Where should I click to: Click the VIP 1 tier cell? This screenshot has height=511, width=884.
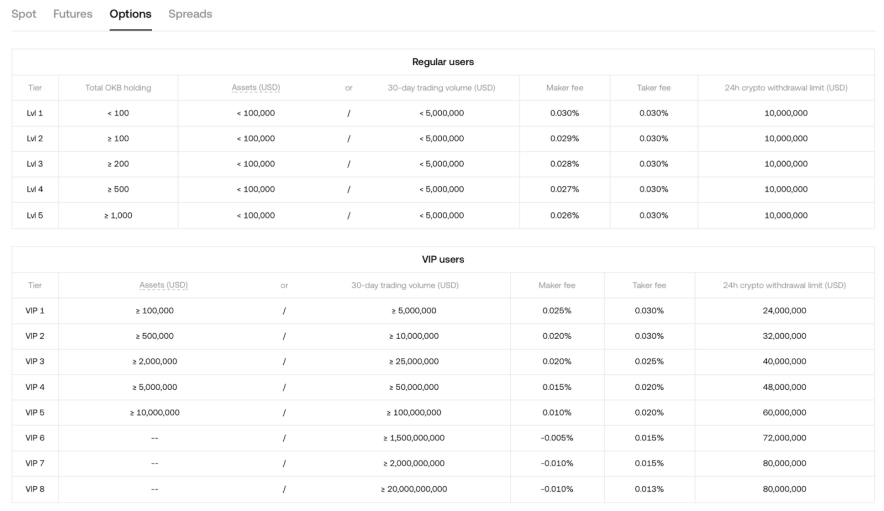35,310
